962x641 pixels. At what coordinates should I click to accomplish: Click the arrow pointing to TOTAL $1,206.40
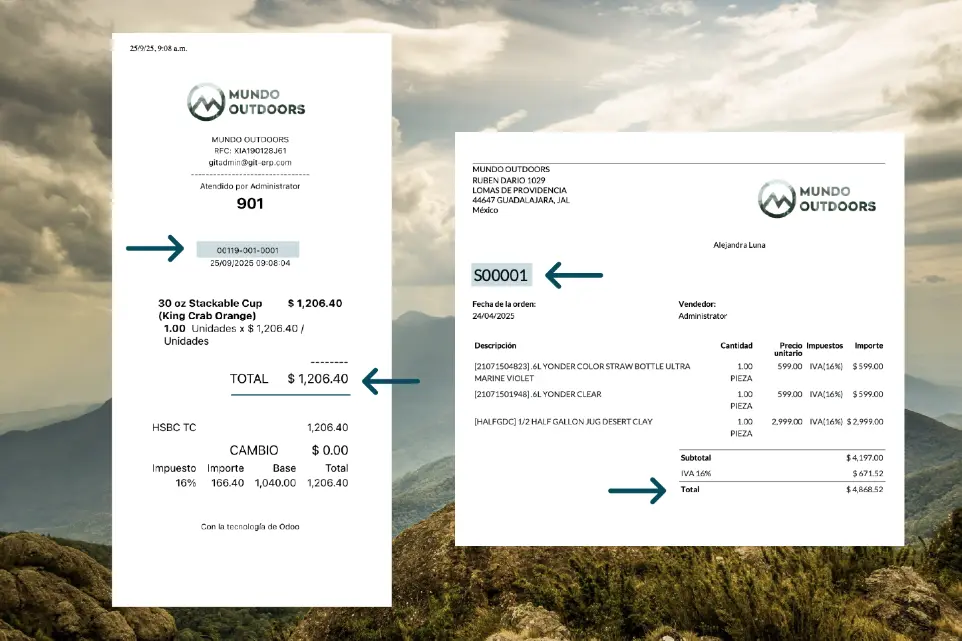pos(390,380)
